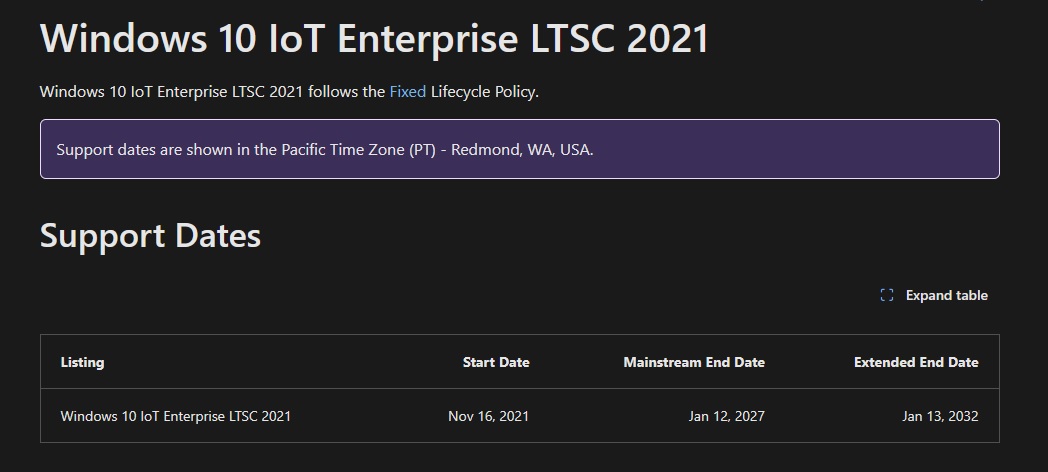
Task: Click the Jan 12, 2027 mainstream end cell
Action: [x=727, y=416]
